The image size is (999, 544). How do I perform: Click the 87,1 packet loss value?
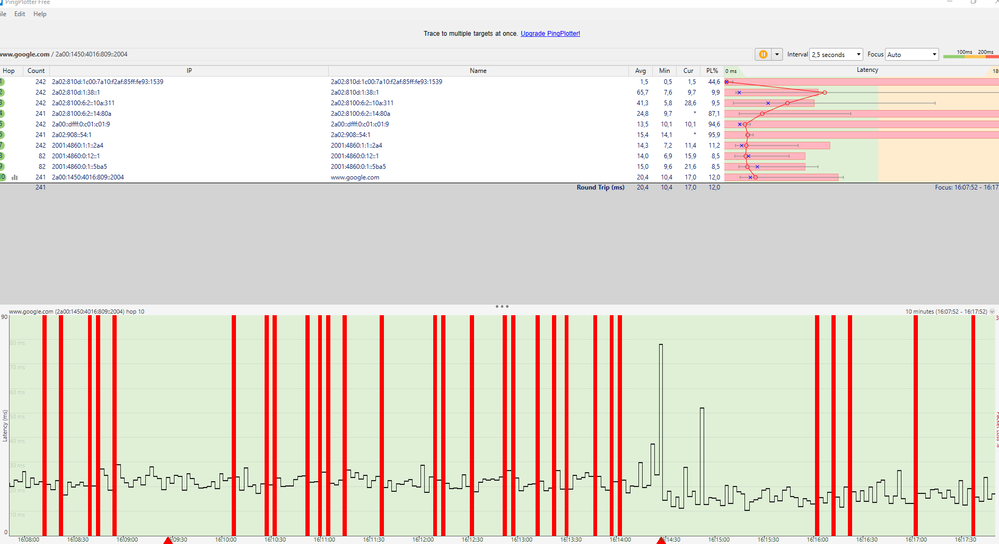tap(714, 114)
